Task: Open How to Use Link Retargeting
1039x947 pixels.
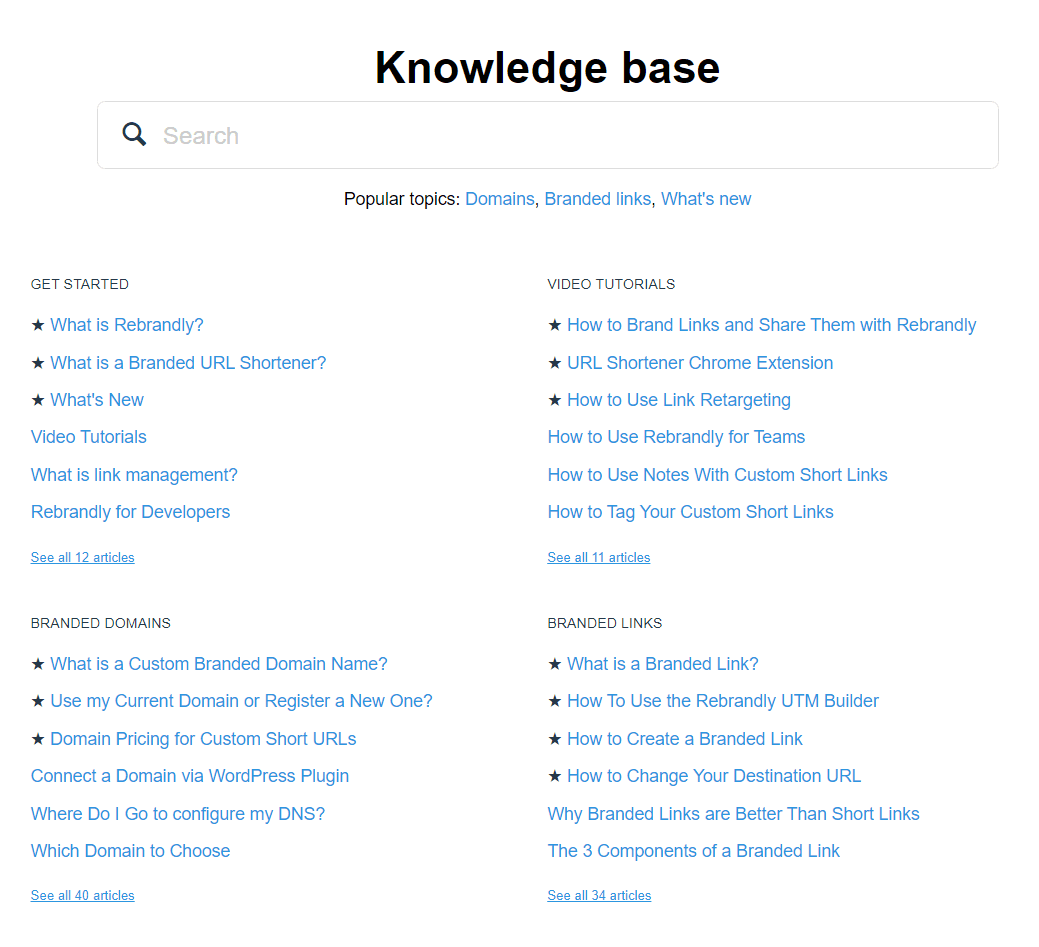Action: coord(678,400)
